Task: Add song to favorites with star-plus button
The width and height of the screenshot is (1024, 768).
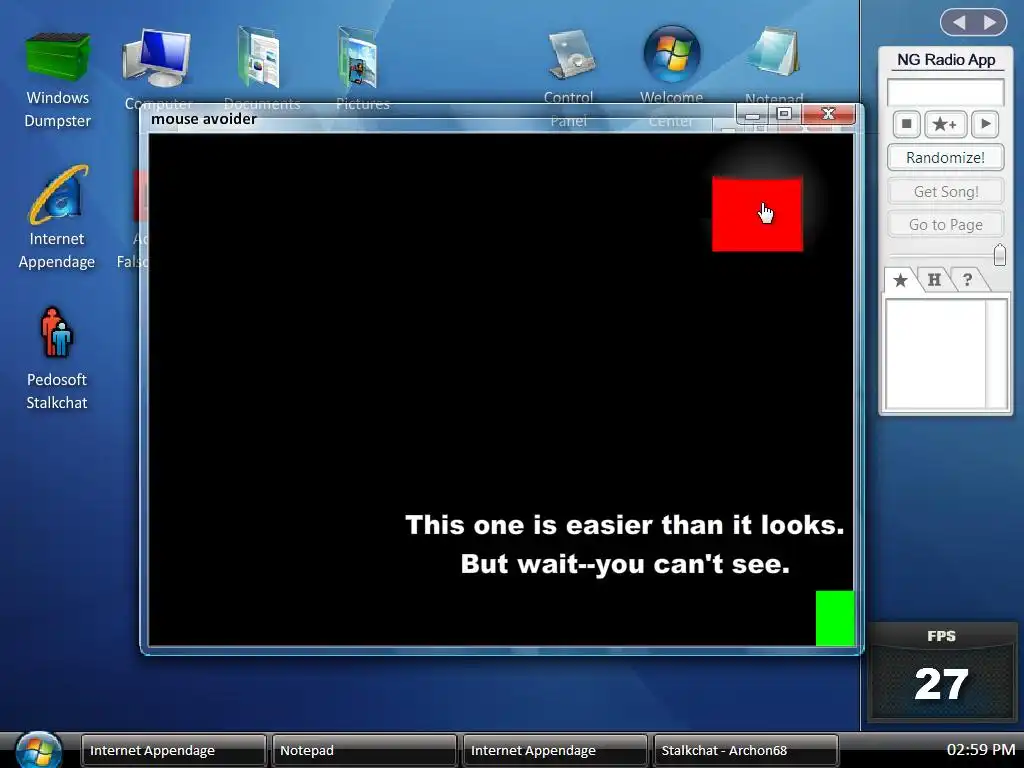Action: pyautogui.click(x=944, y=124)
